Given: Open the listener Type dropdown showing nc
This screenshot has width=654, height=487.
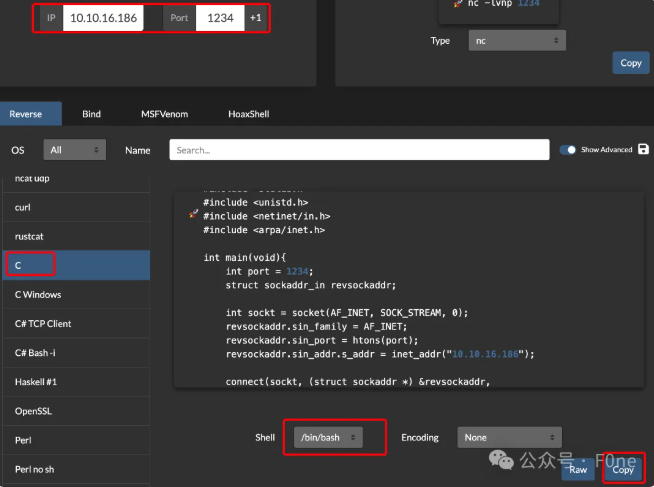Looking at the screenshot, I should (517, 40).
